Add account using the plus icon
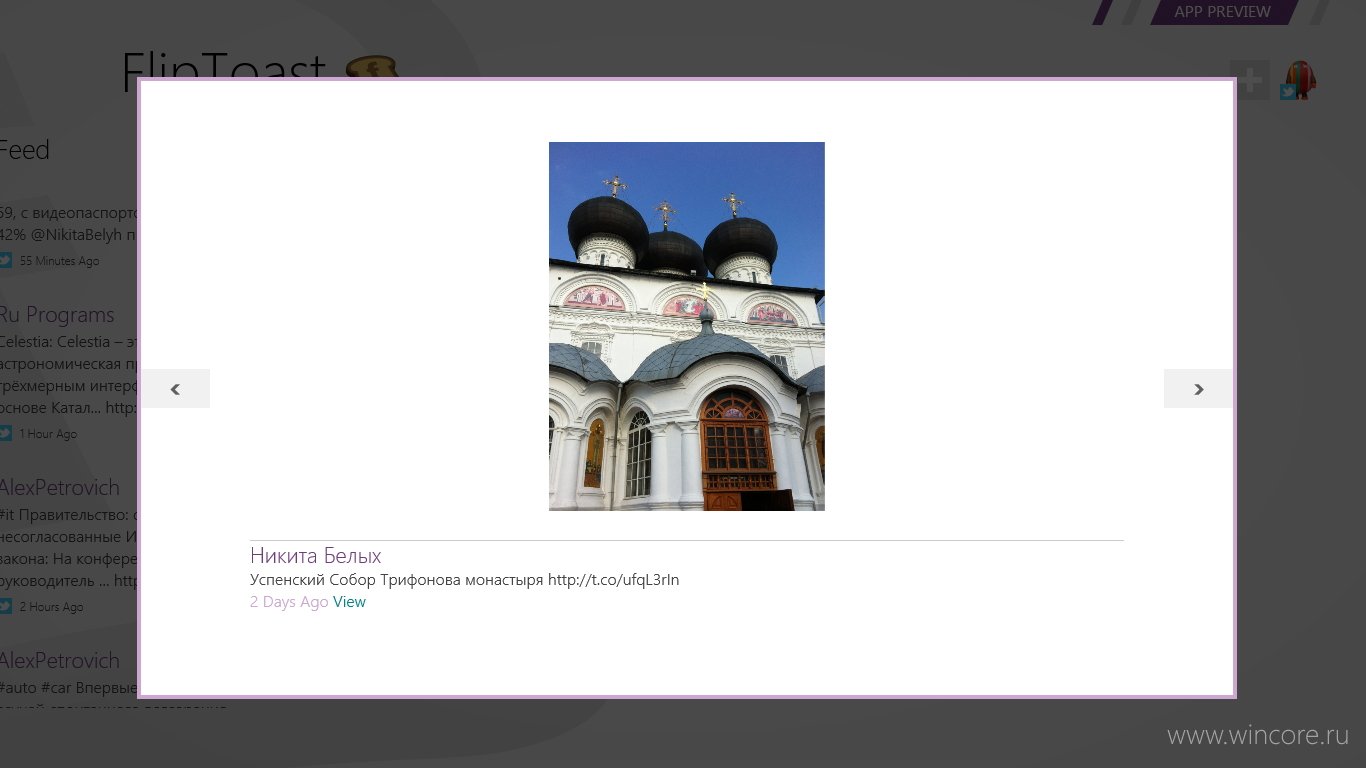 pyautogui.click(x=1250, y=80)
